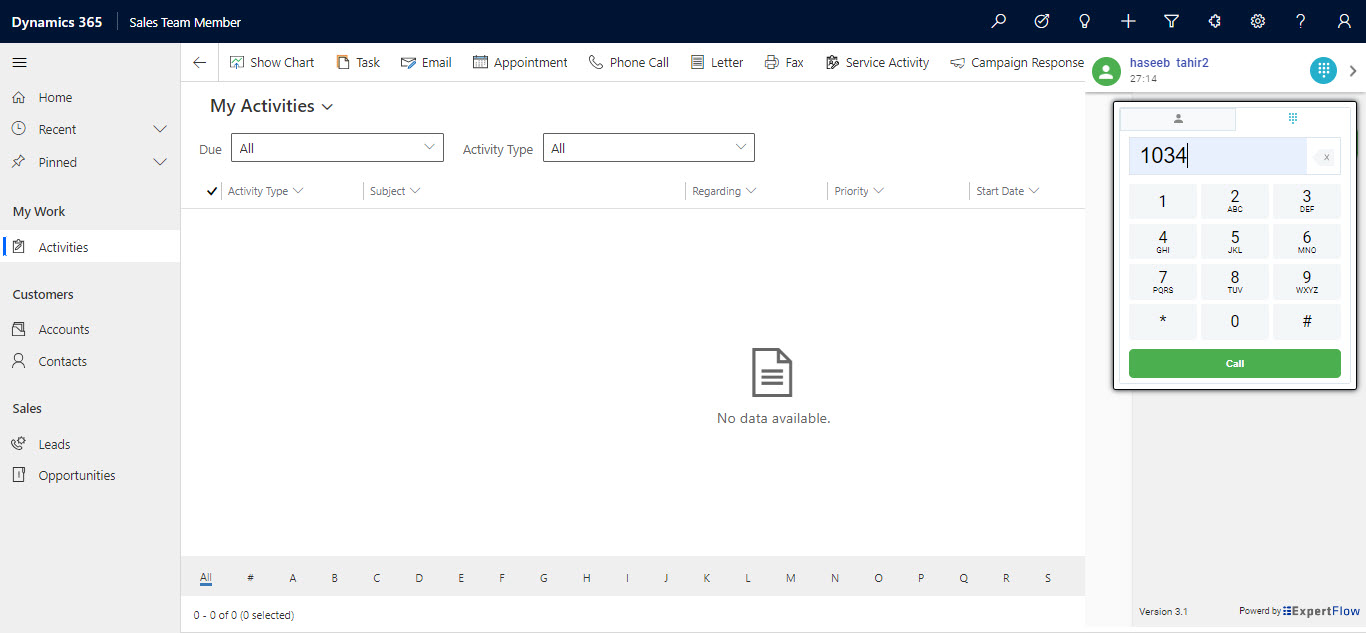
Task: Collapse the hamburger navigation menu
Action: [20, 62]
